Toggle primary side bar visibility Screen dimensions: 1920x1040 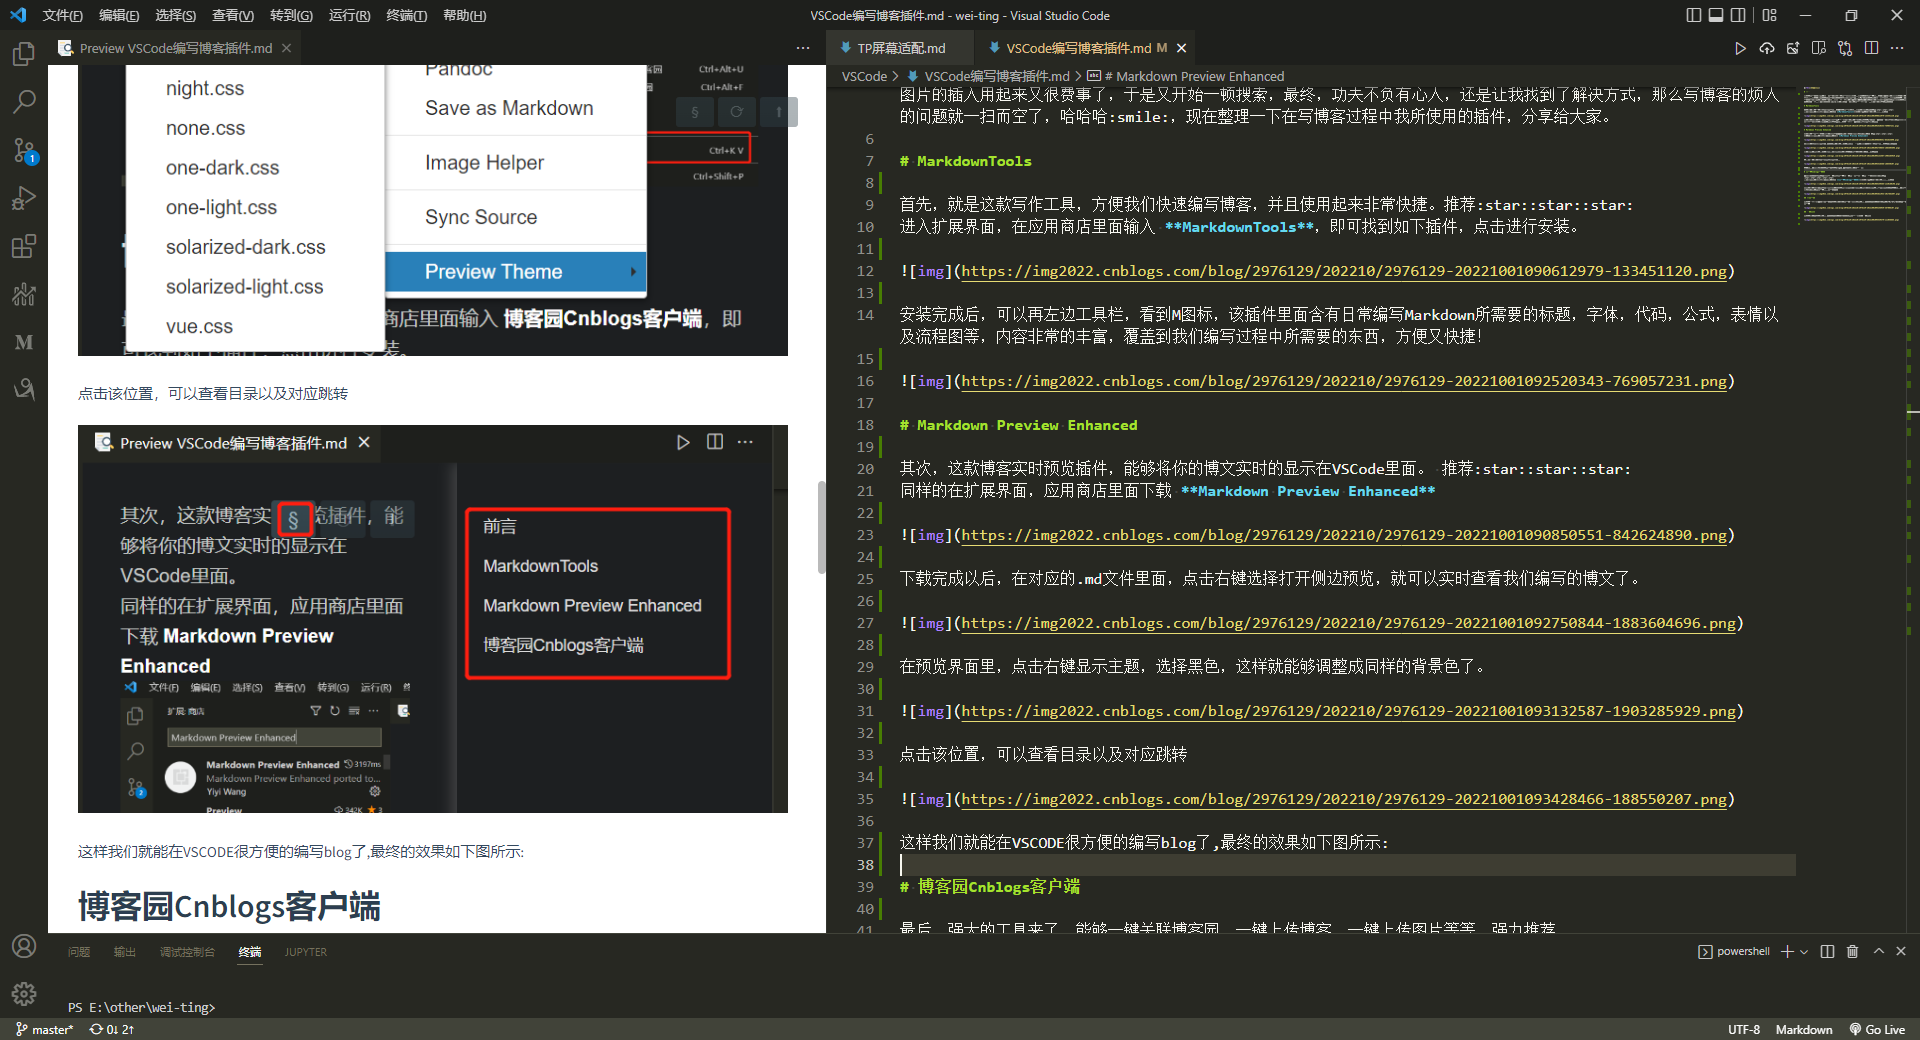coord(1693,15)
